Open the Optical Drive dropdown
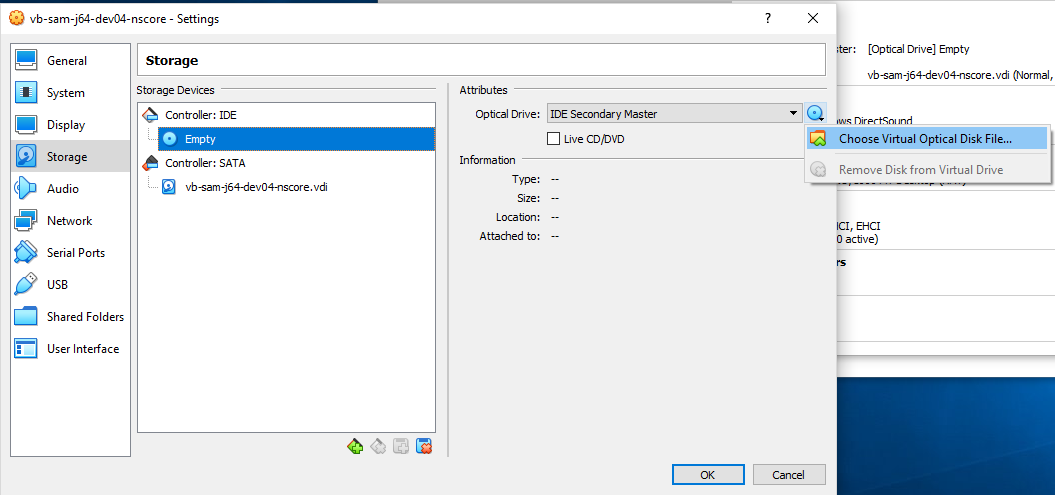The image size is (1055, 495). coord(674,114)
